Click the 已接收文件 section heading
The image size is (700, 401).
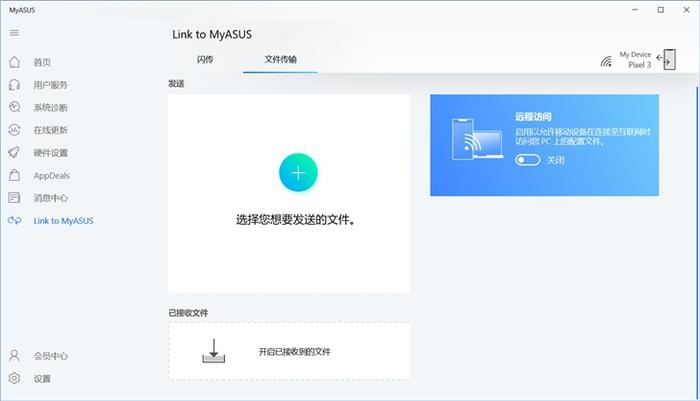click(x=188, y=313)
